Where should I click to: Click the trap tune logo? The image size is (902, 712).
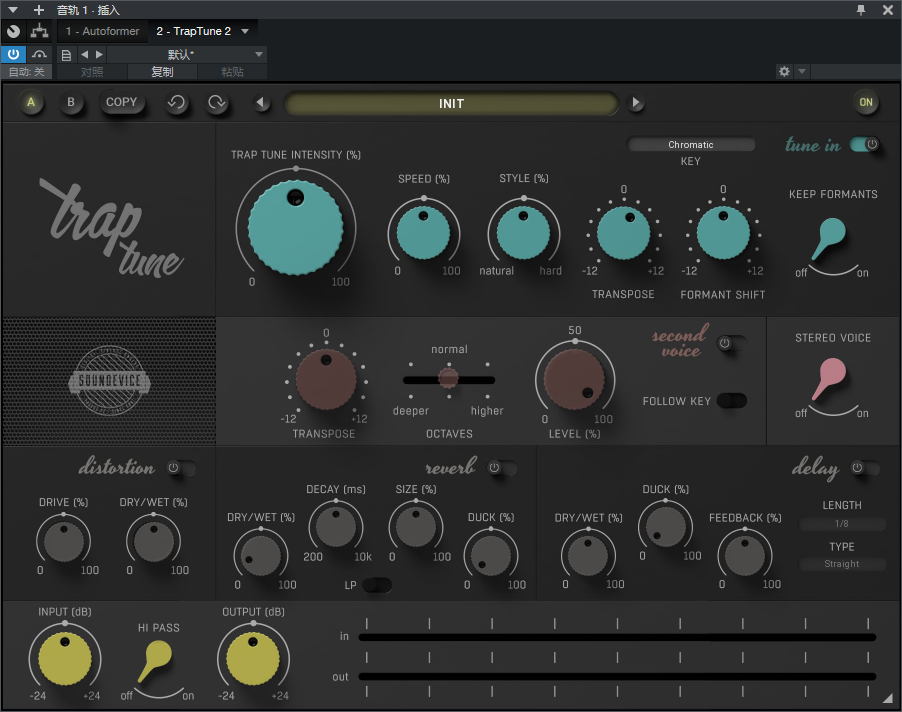(112, 228)
